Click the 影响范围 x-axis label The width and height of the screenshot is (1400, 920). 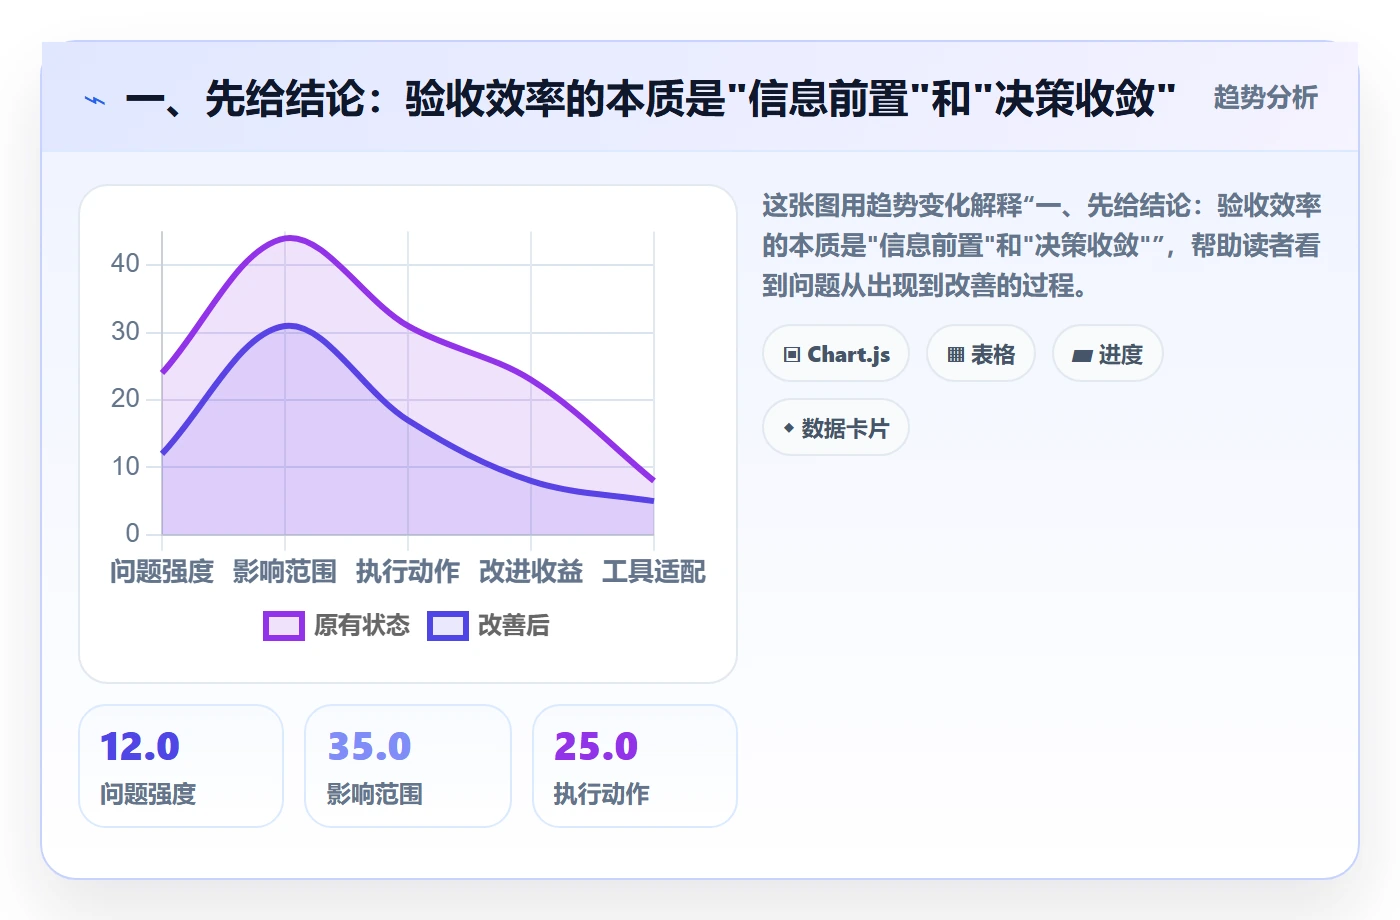(285, 572)
